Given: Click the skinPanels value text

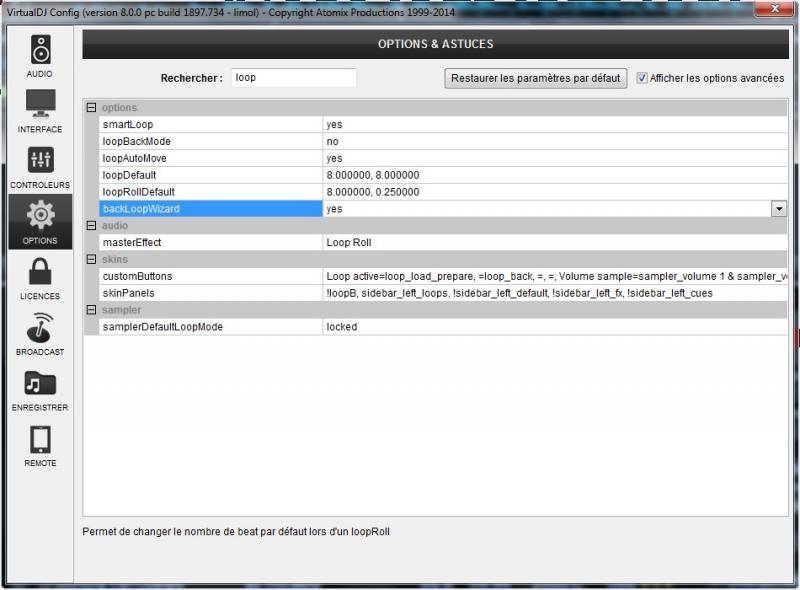Looking at the screenshot, I should coord(519,293).
